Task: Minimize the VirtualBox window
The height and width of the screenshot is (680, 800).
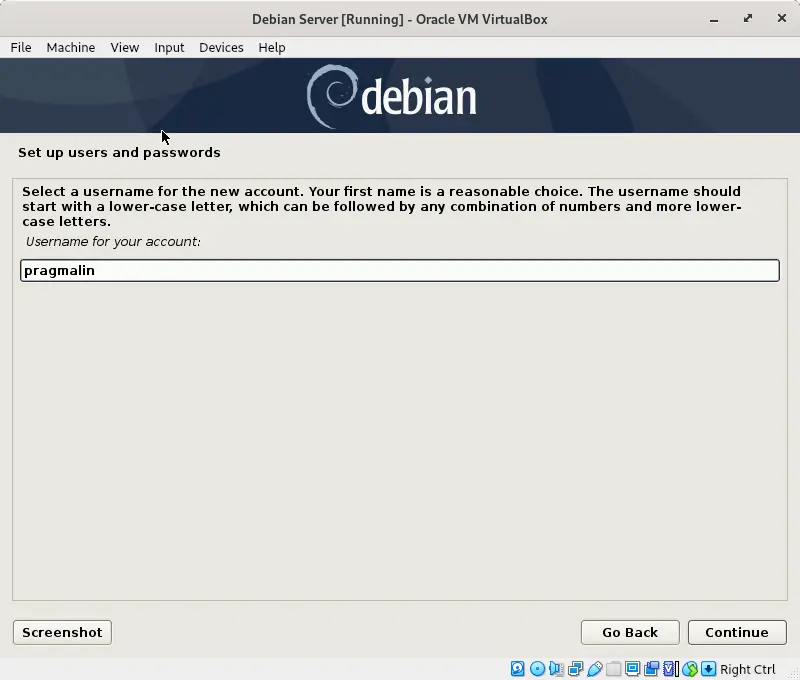Action: pos(714,19)
